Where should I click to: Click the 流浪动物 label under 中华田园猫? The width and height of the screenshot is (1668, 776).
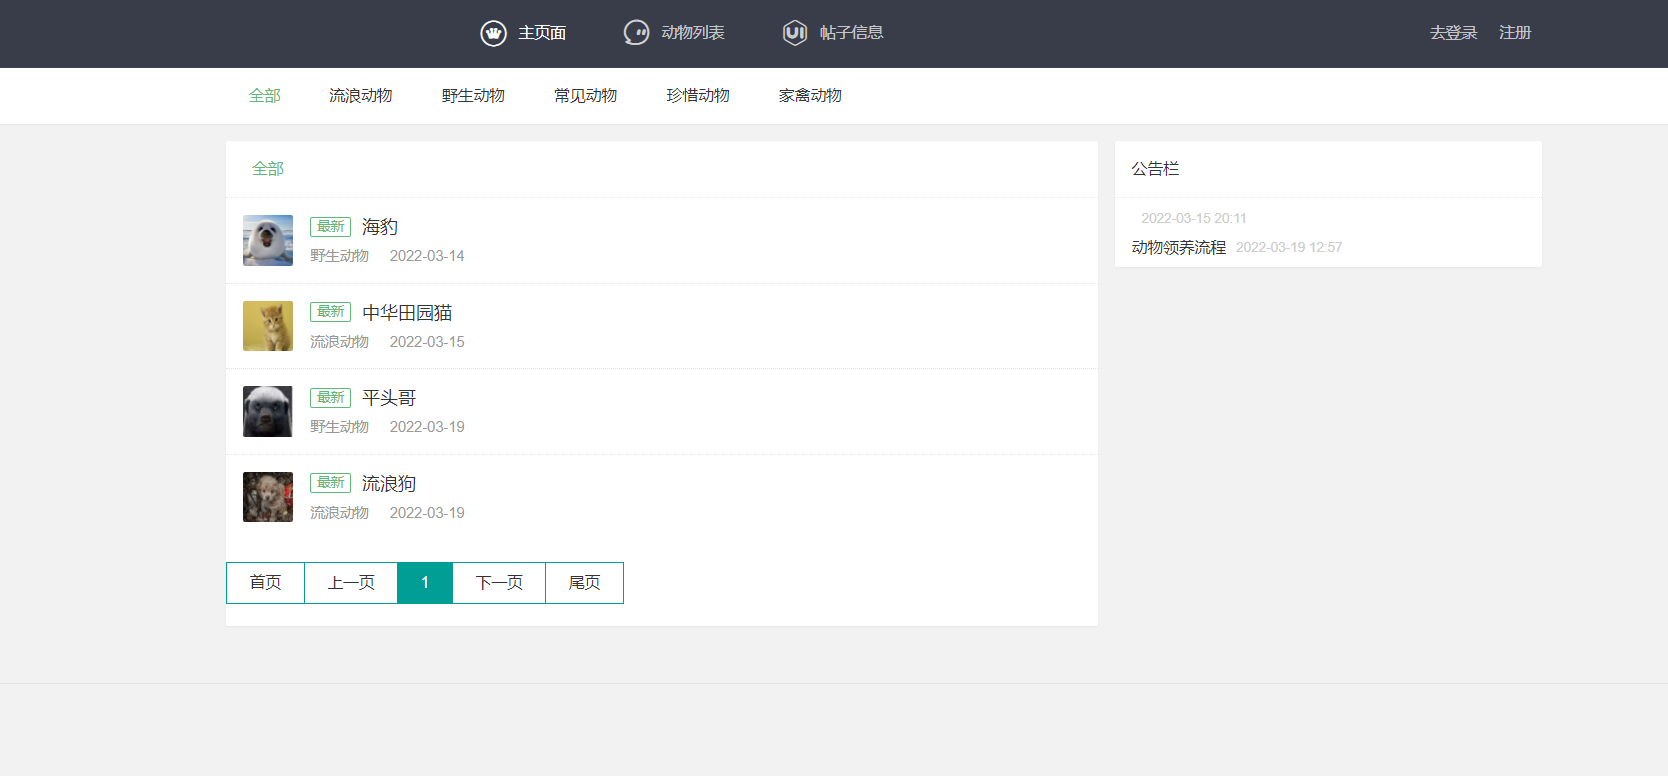coord(340,342)
